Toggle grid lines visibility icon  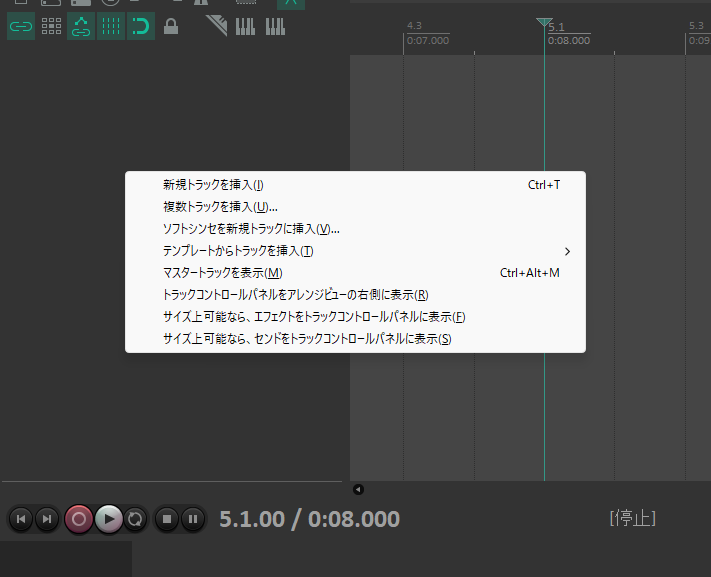point(111,26)
